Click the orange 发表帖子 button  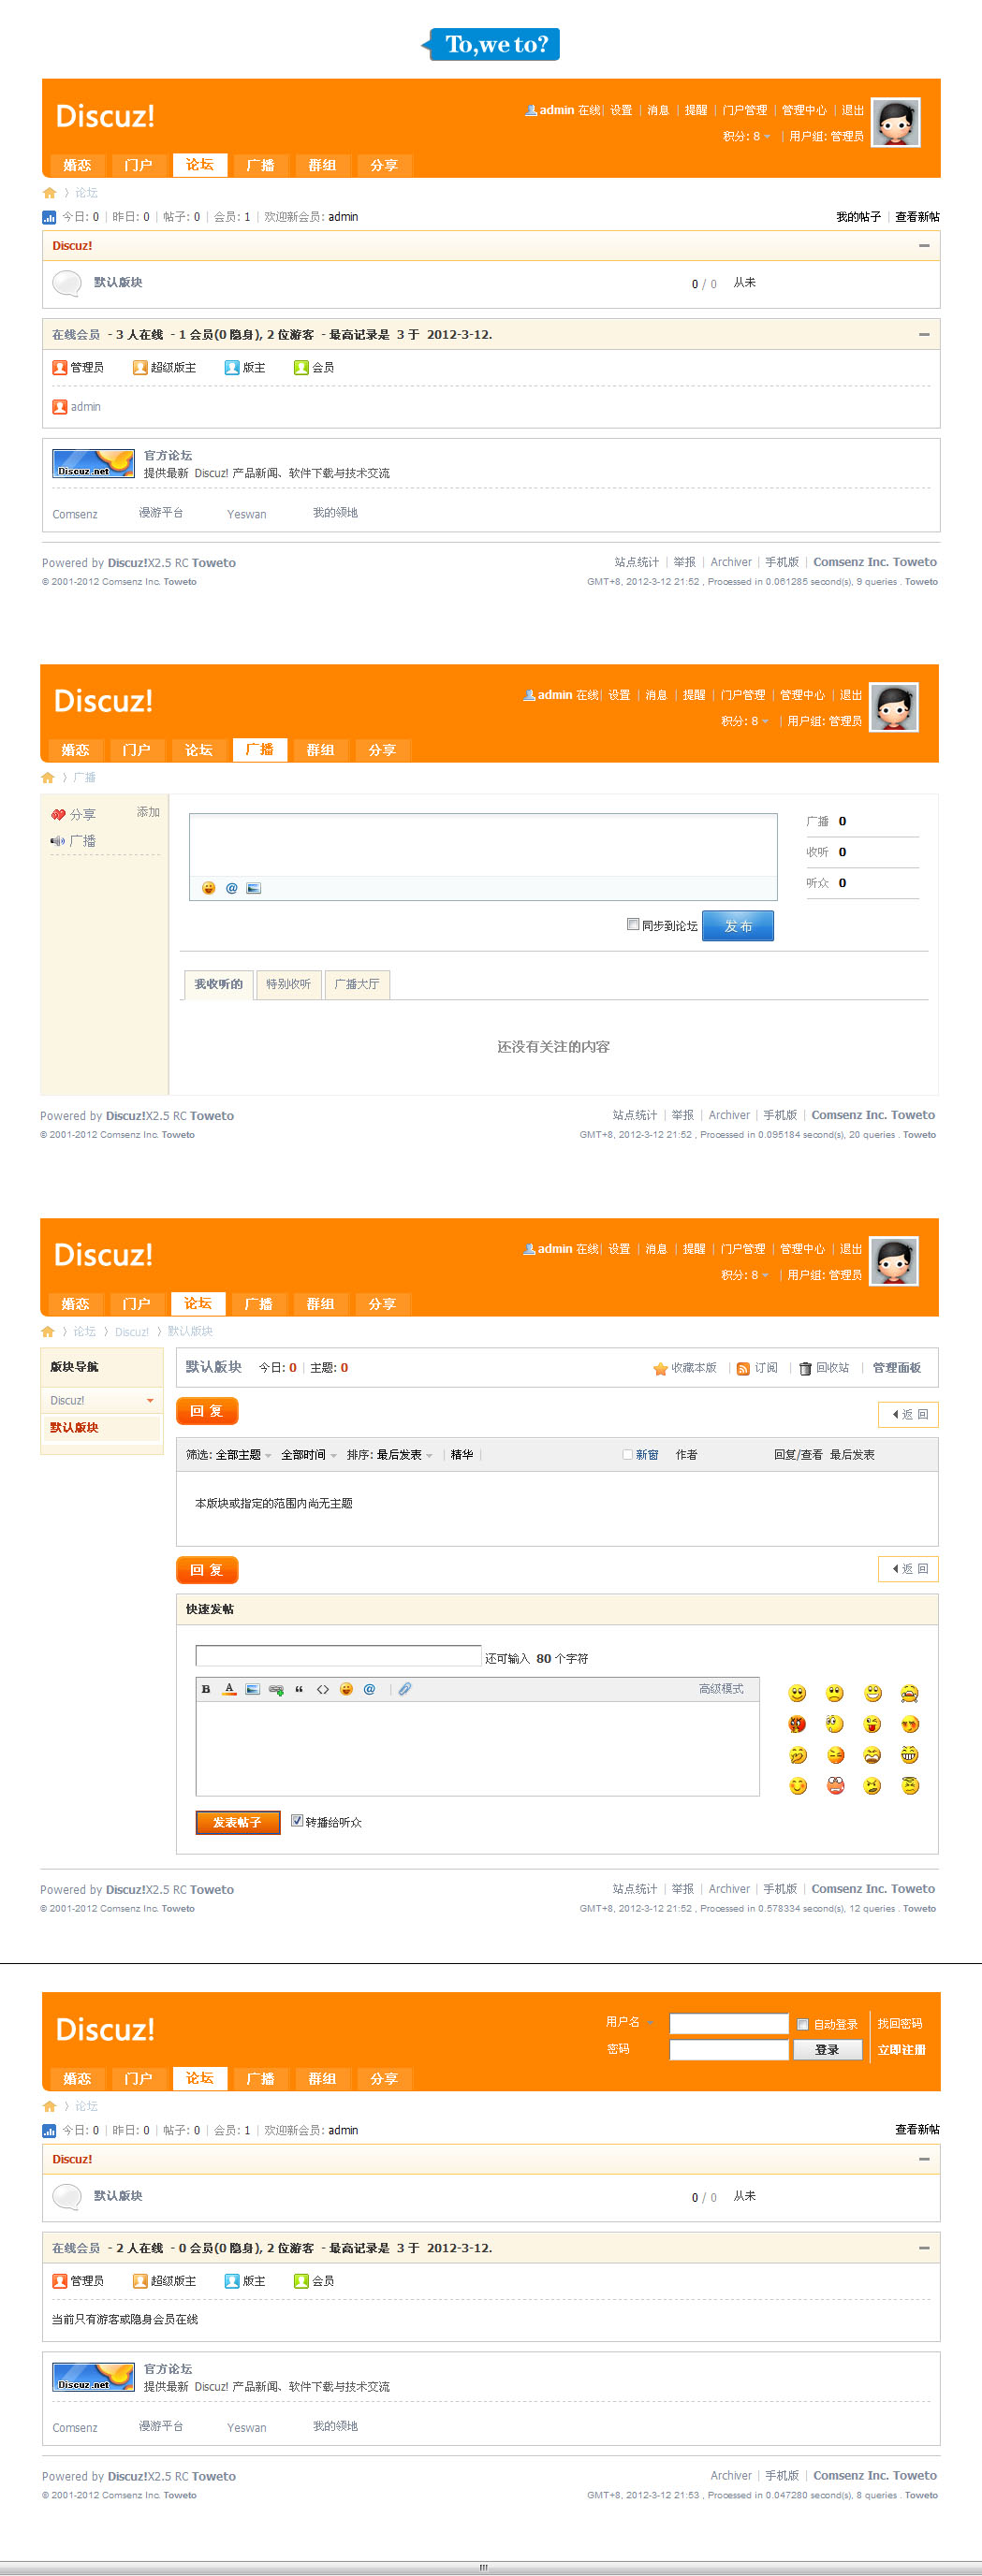click(x=237, y=1823)
